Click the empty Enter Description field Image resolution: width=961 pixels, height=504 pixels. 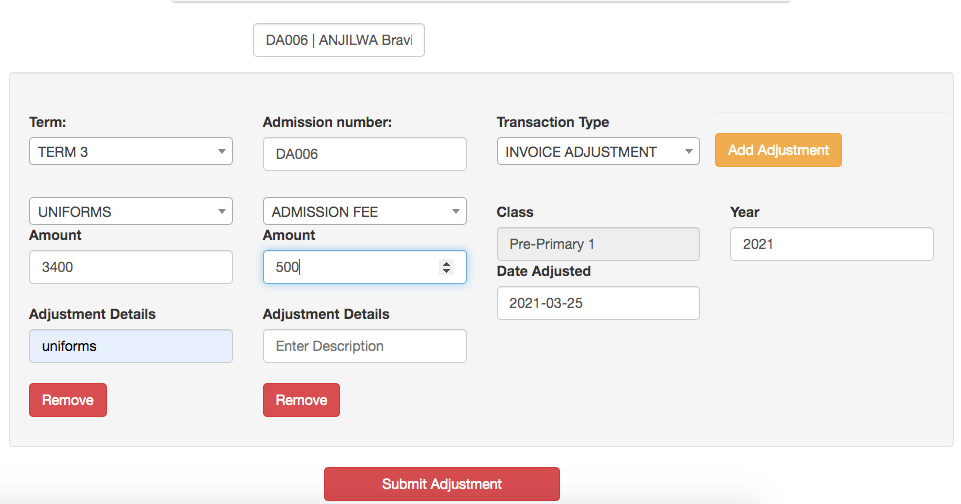(x=364, y=346)
